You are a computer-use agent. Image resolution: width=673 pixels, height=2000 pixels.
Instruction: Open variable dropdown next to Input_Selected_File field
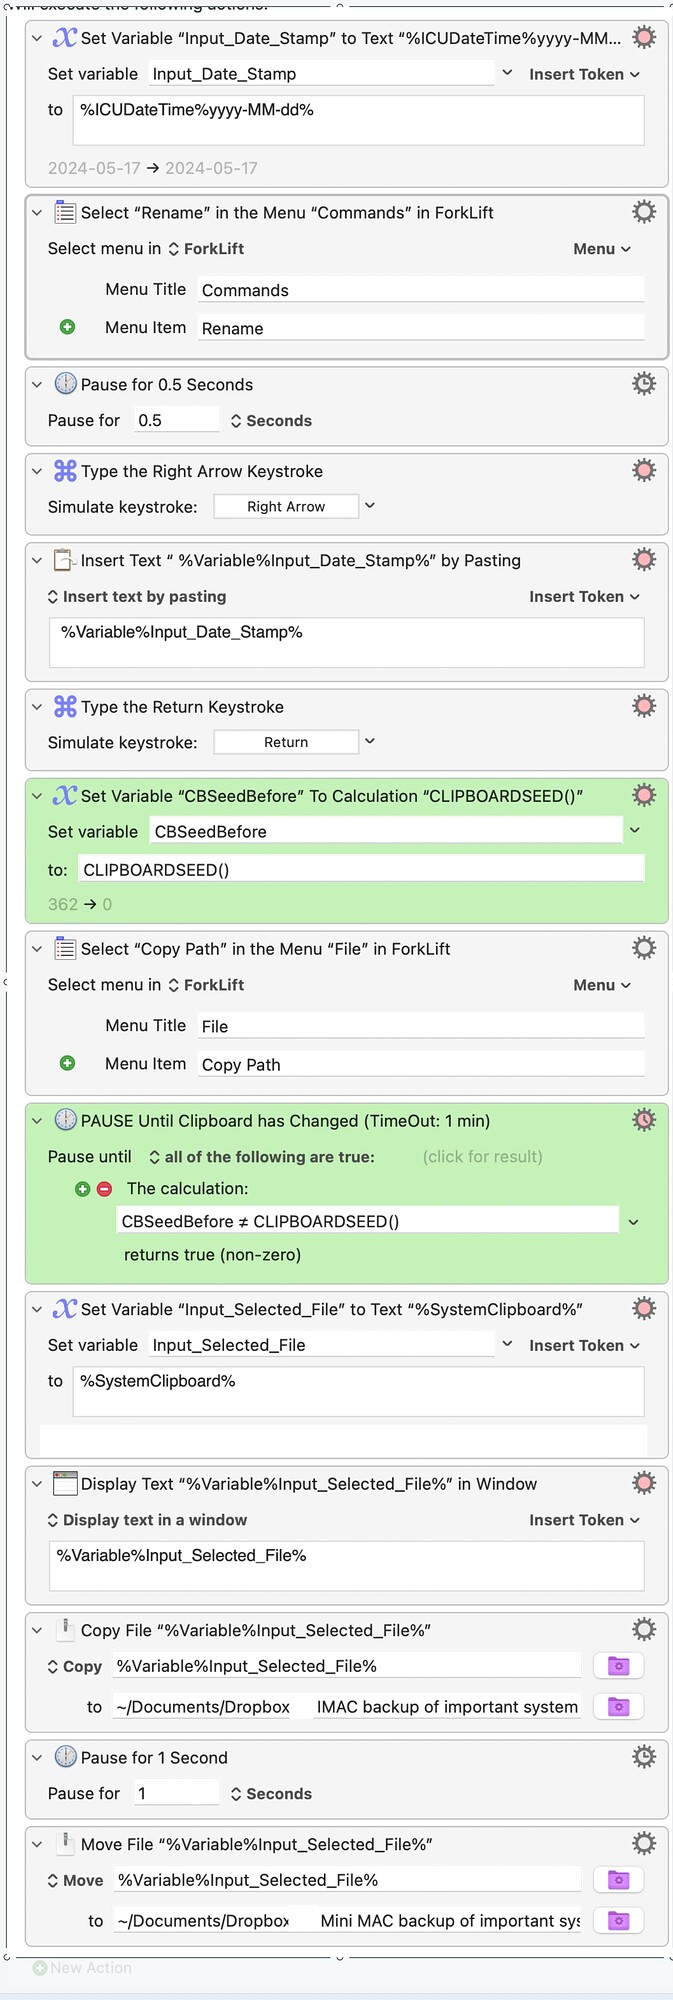pos(507,1345)
